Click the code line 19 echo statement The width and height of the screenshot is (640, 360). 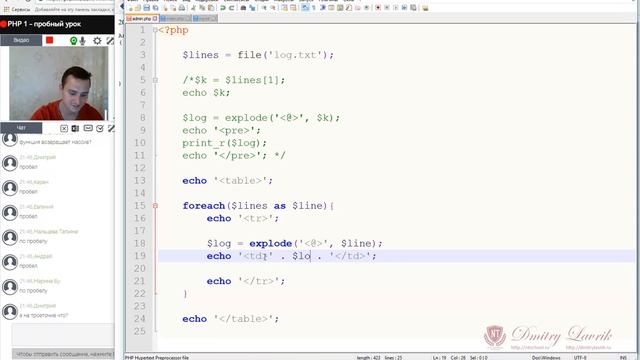click(291, 256)
